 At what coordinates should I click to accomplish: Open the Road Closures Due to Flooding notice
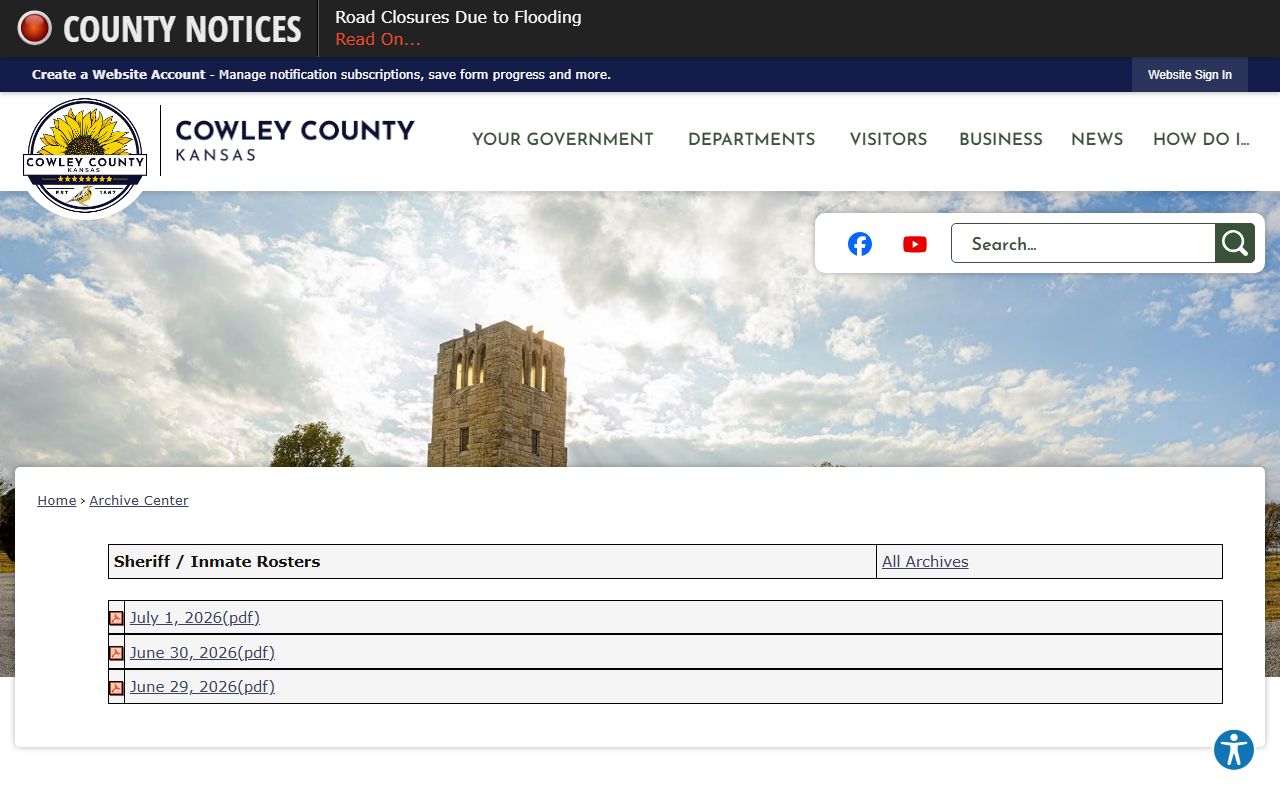pyautogui.click(x=458, y=17)
